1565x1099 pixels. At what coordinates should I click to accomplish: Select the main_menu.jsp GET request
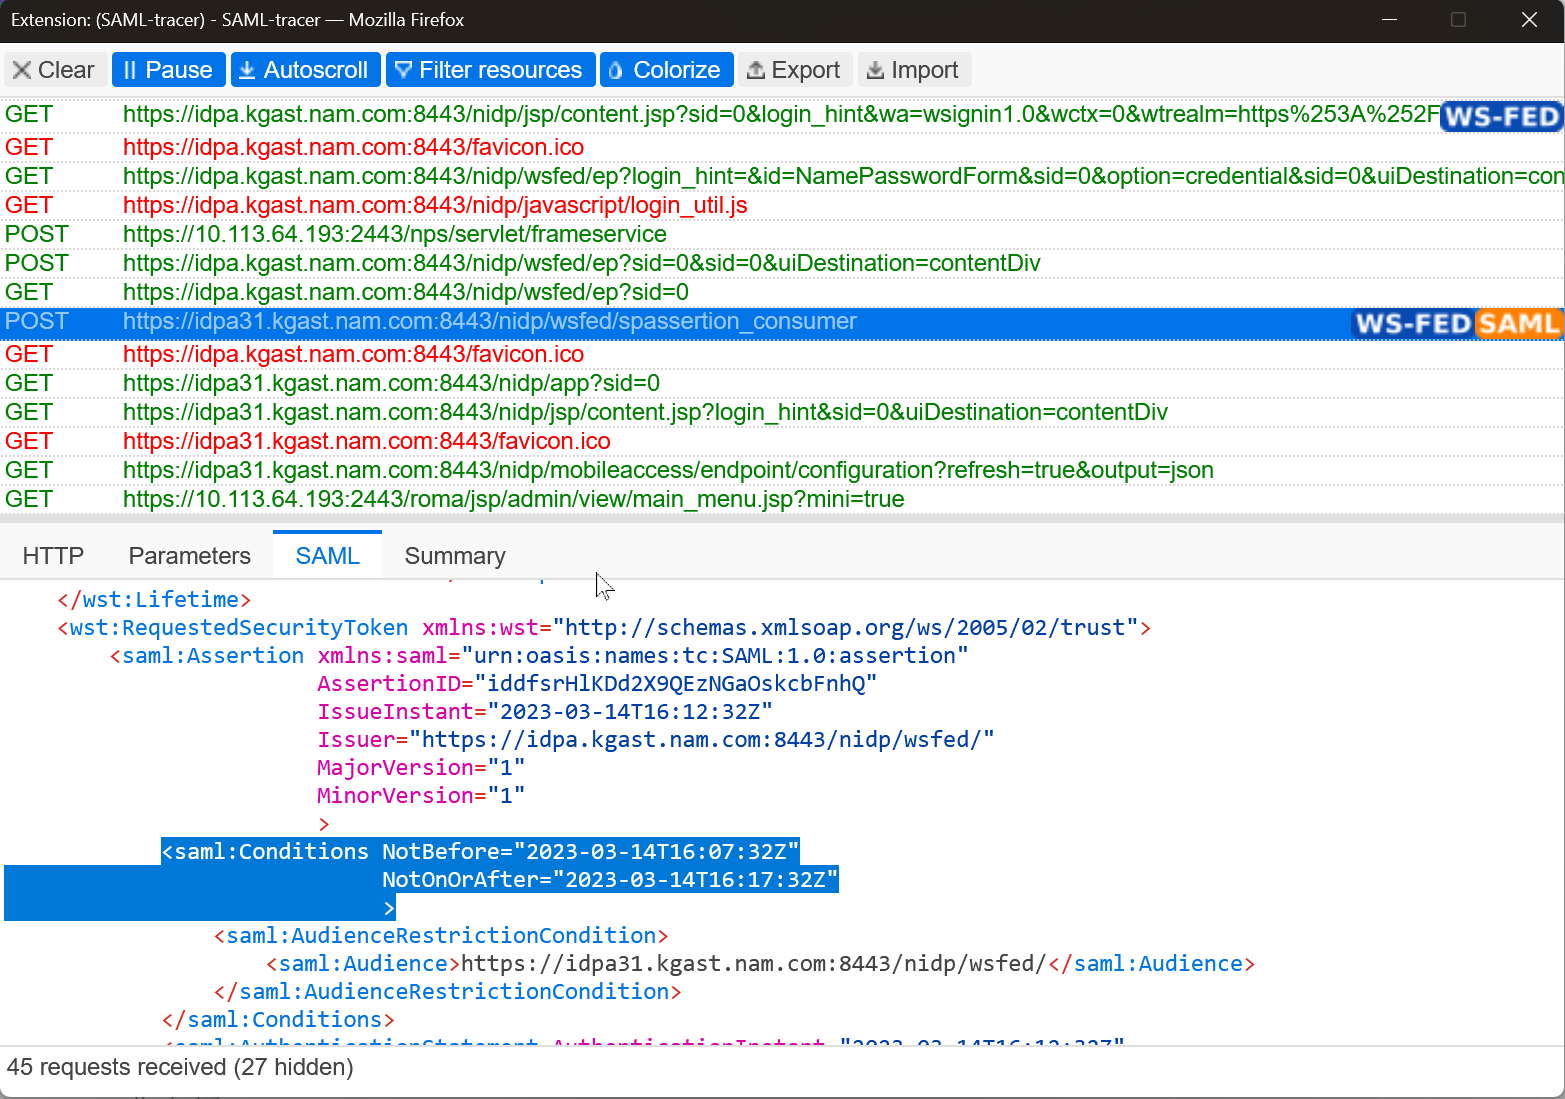tap(513, 498)
